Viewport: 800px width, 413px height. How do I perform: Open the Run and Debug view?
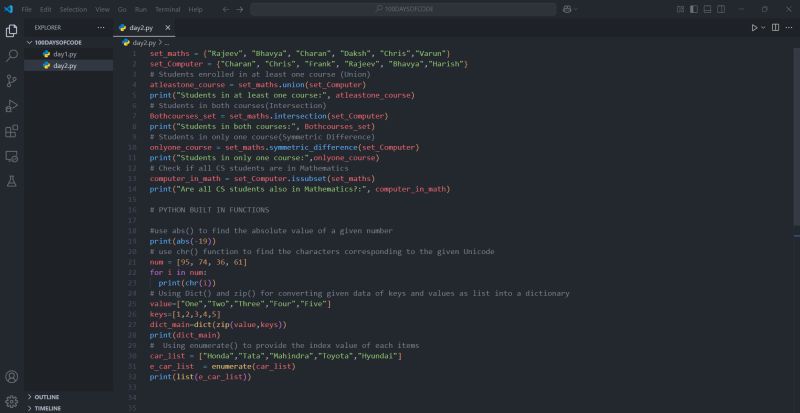click(12, 105)
